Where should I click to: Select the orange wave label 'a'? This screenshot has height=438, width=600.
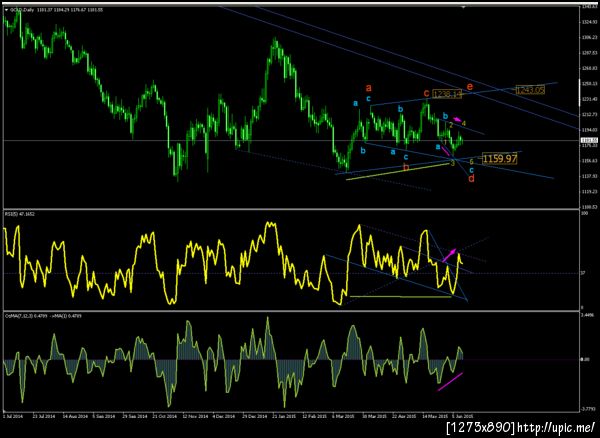[x=368, y=88]
